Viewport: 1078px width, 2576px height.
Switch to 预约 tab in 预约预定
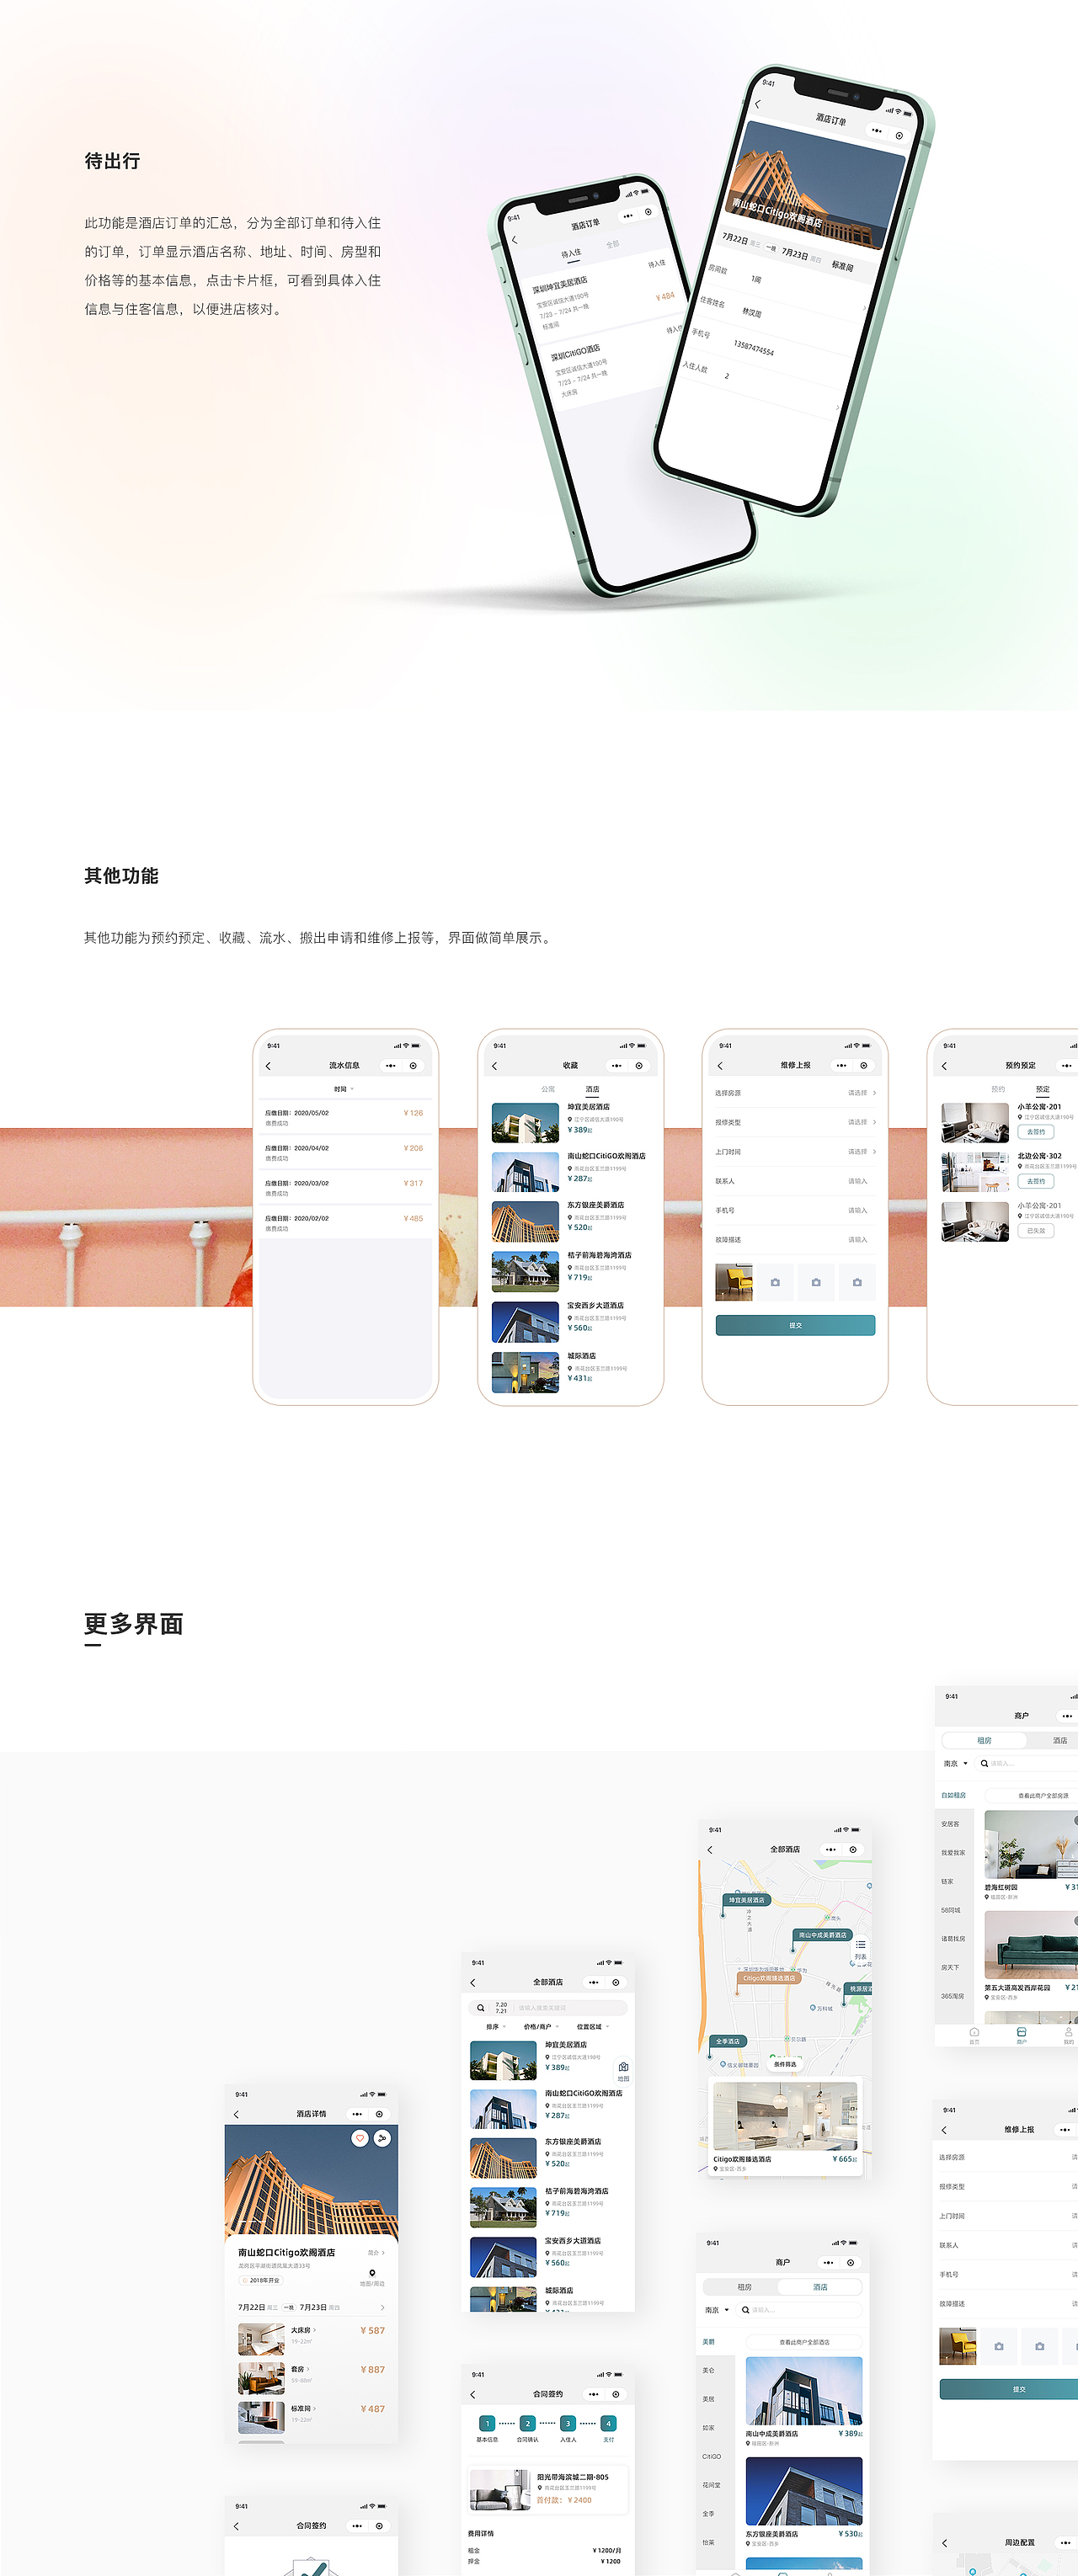click(x=998, y=1089)
